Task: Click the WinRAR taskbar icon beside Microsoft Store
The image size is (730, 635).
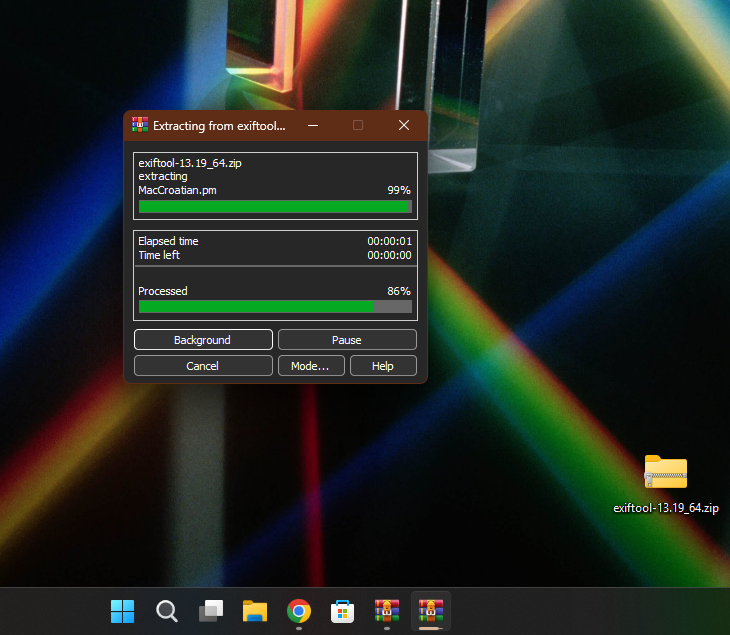Action: point(387,611)
